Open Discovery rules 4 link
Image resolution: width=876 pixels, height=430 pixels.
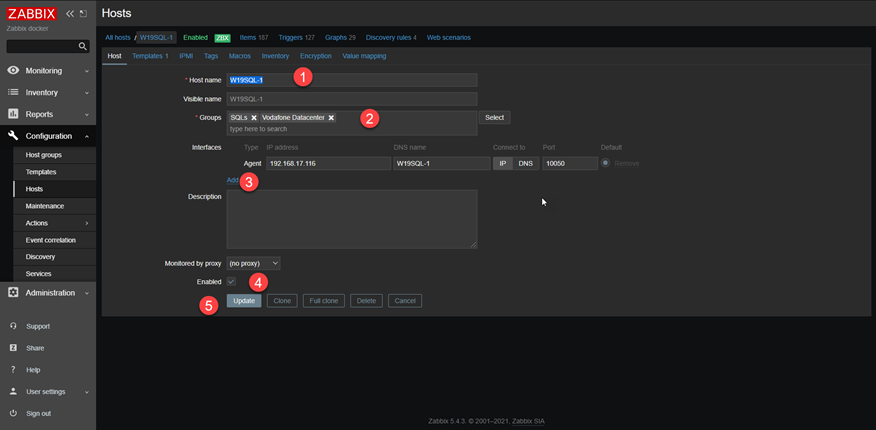[391, 37]
